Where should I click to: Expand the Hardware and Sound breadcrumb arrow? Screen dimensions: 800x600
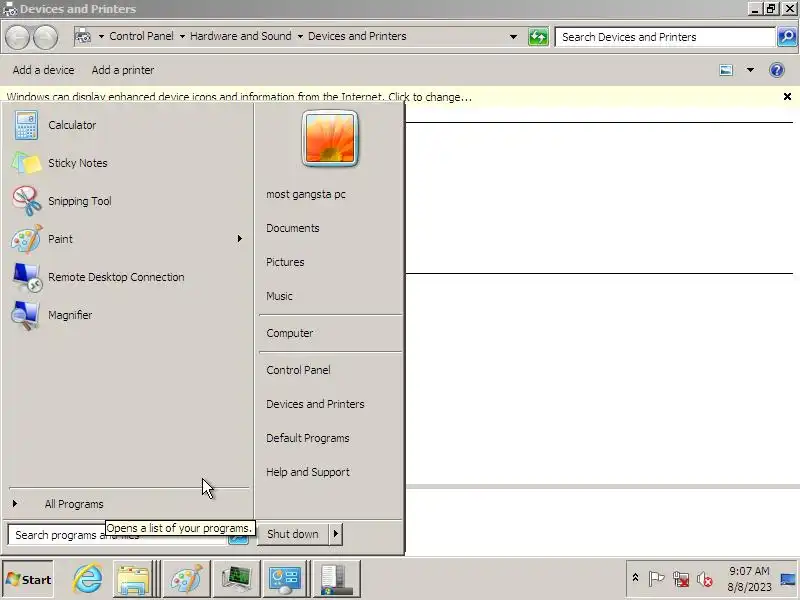pos(300,37)
